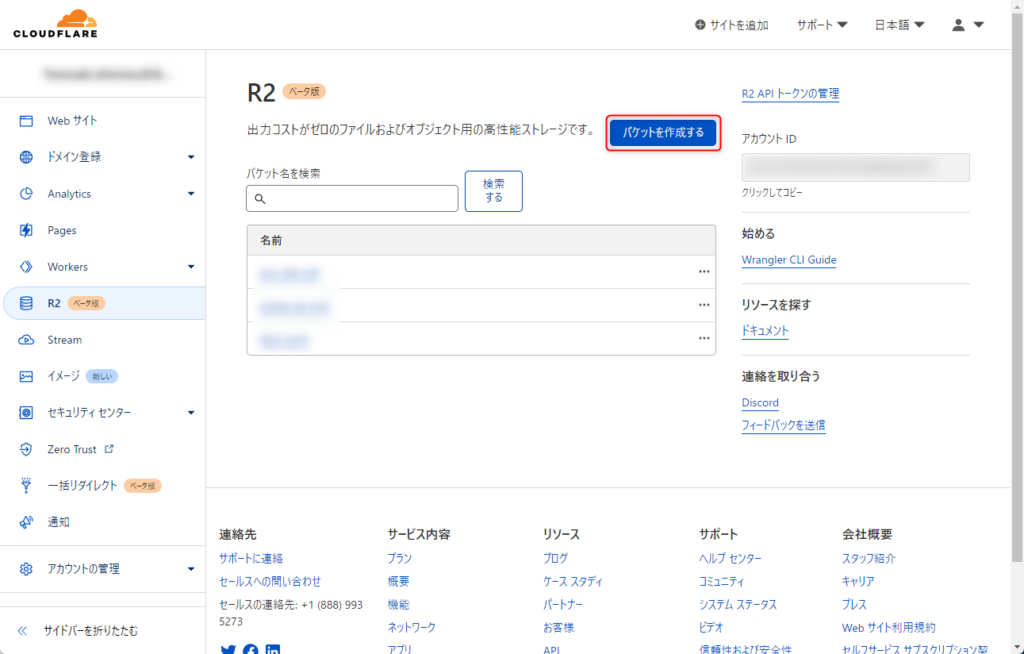Open 一括リダイレクト from the sidebar

(82, 485)
